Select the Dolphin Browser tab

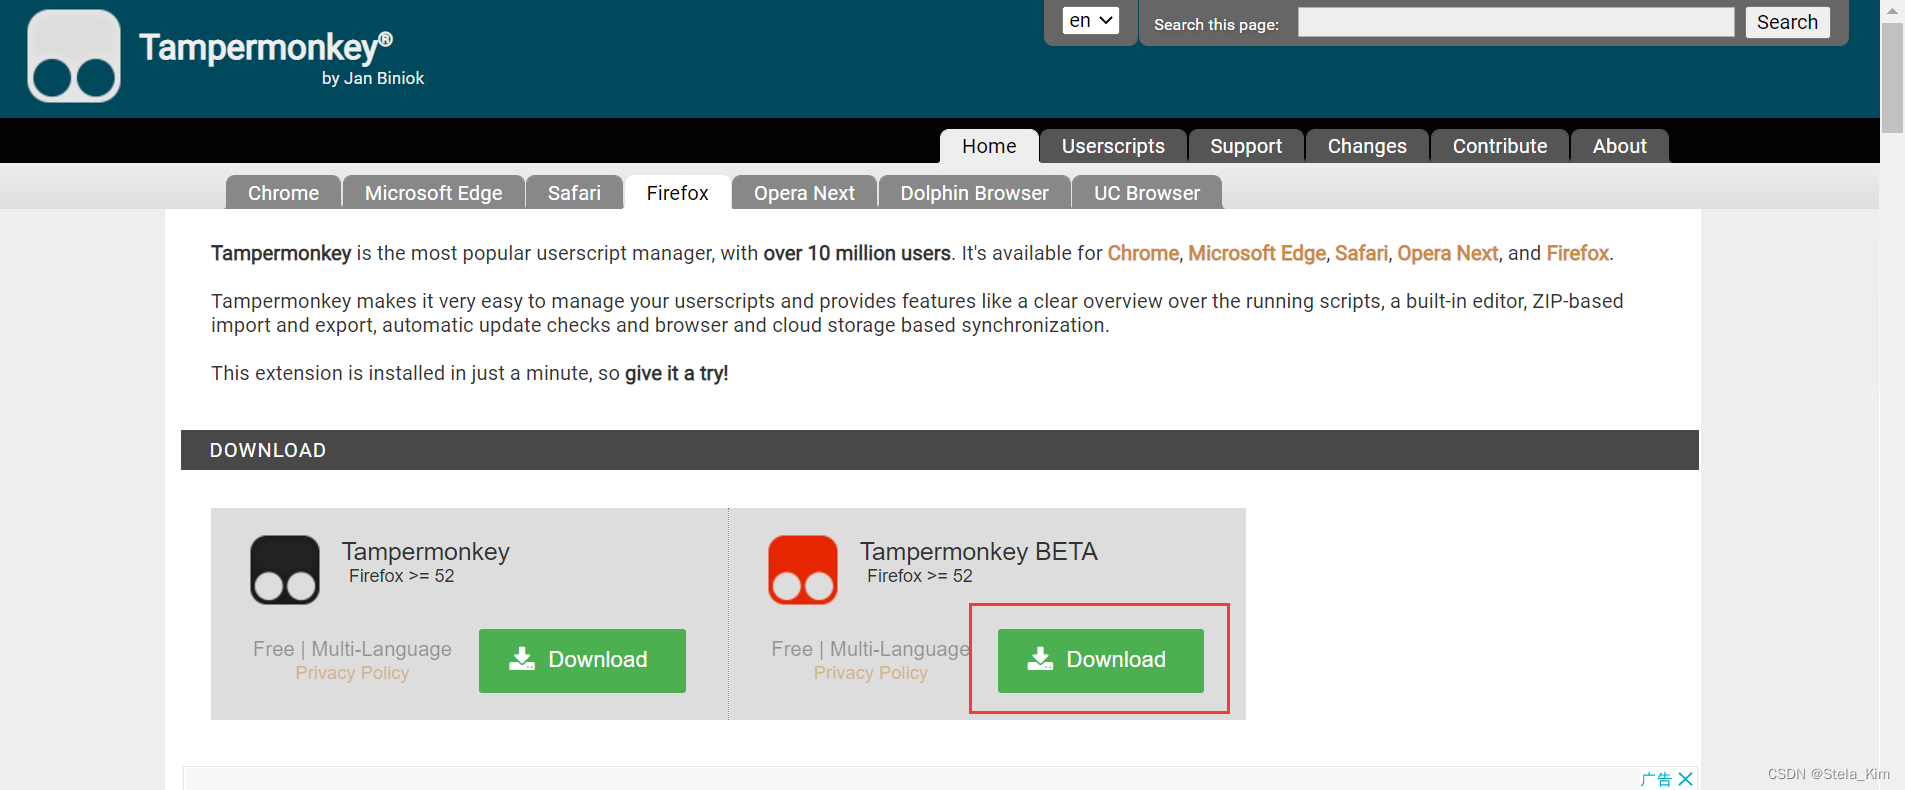[x=974, y=193]
